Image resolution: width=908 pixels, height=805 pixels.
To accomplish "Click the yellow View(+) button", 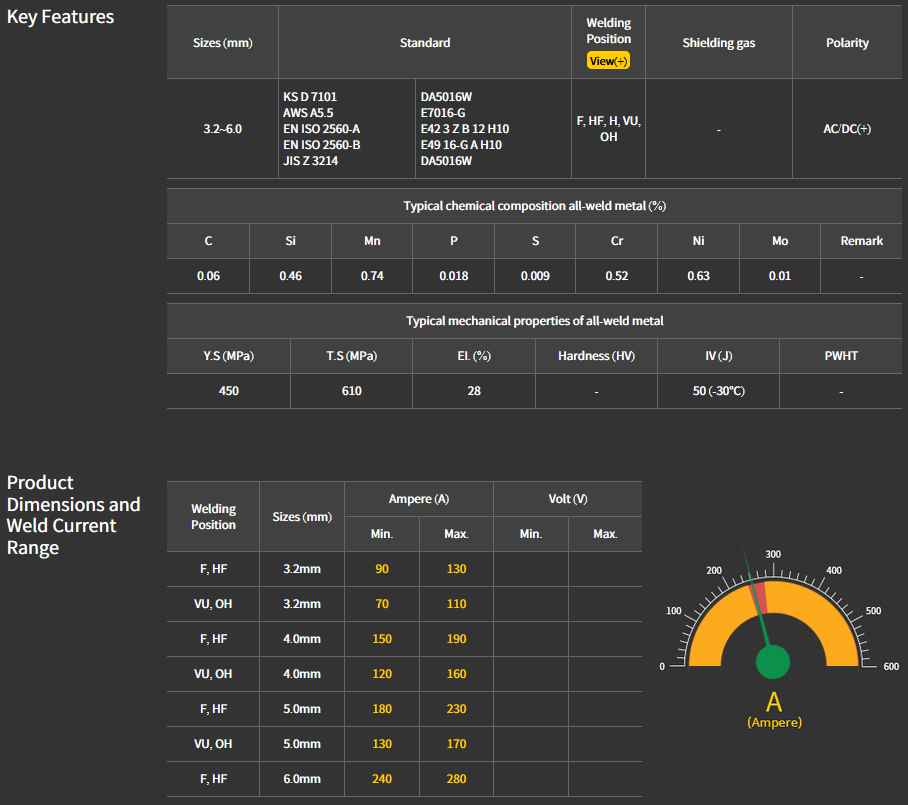I will [x=608, y=61].
